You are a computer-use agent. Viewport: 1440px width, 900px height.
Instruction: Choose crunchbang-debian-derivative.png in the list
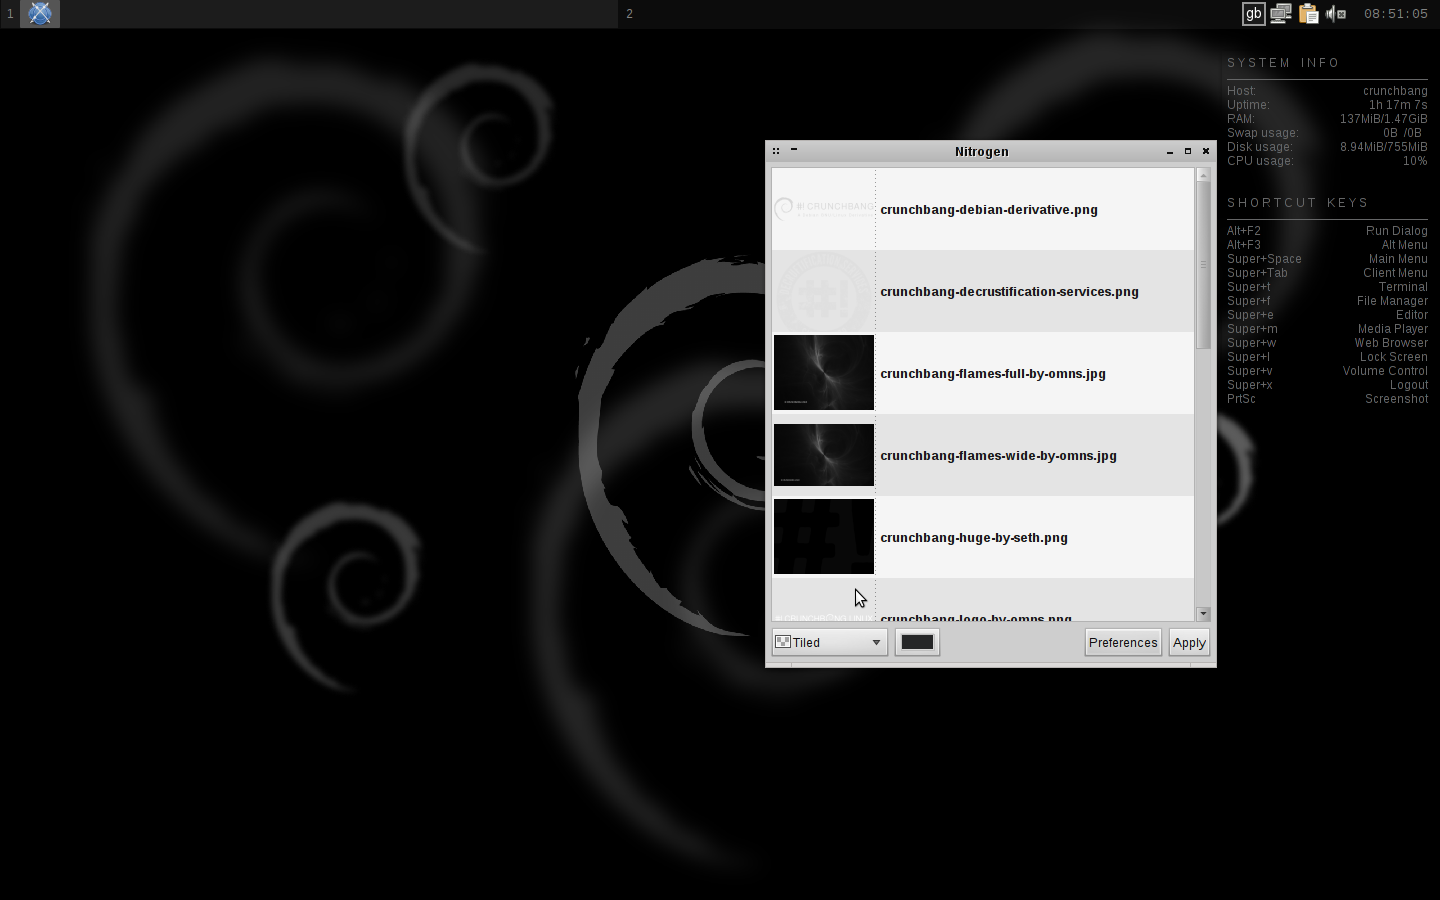pos(983,209)
